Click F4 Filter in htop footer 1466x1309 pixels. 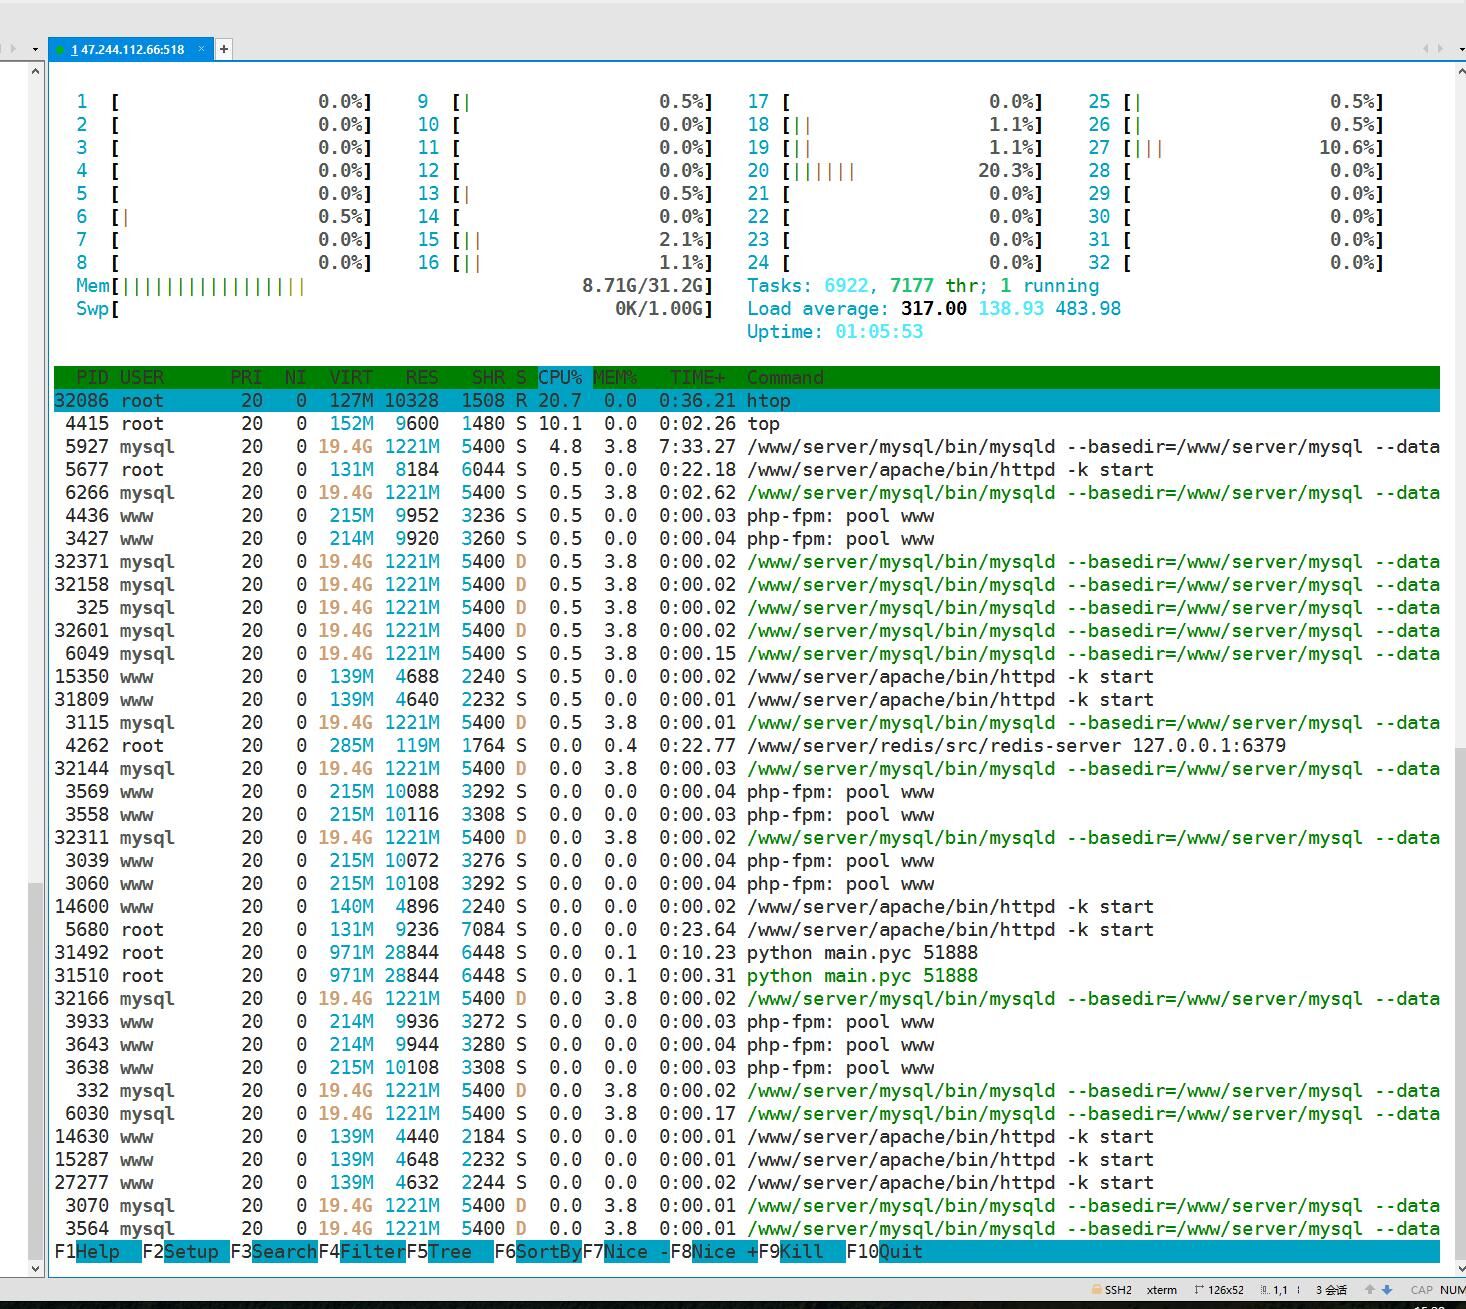pyautogui.click(x=362, y=1252)
